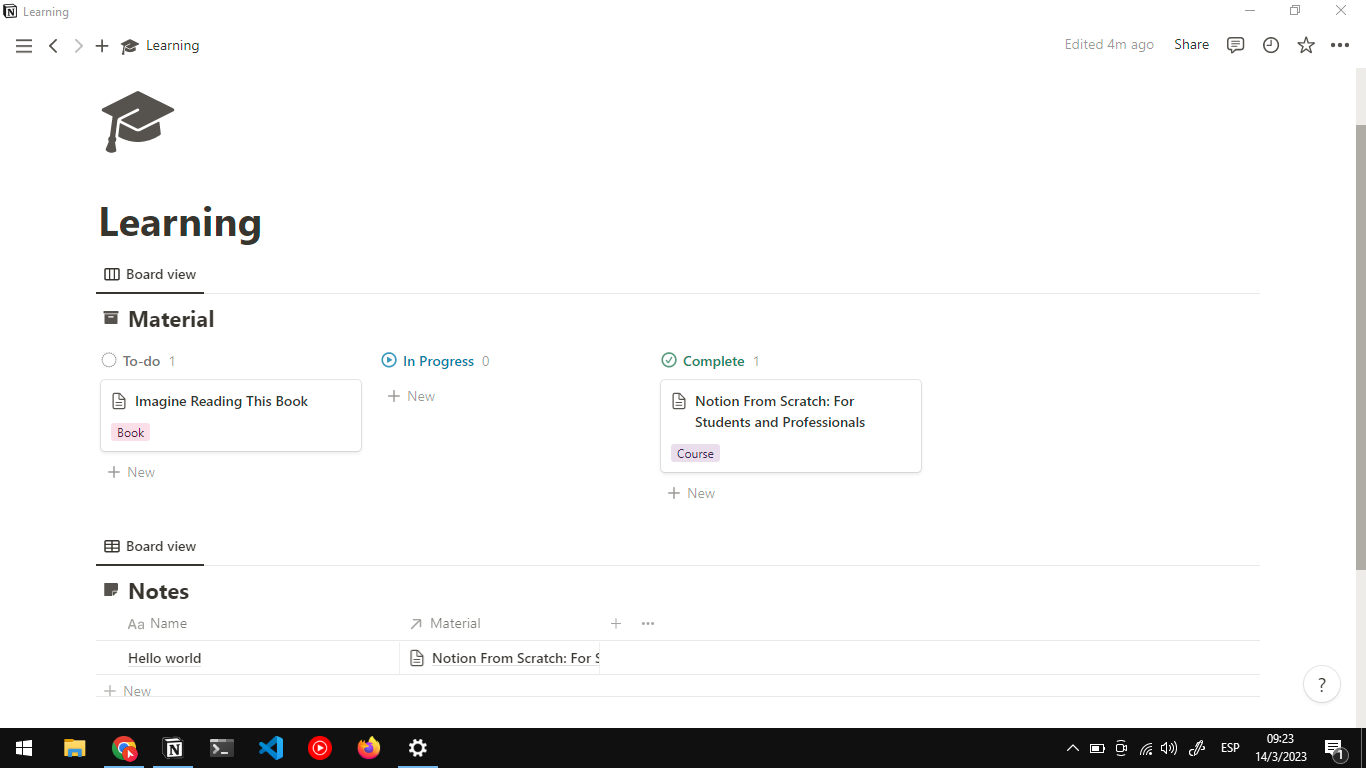Click the Notes database title

[x=158, y=591]
